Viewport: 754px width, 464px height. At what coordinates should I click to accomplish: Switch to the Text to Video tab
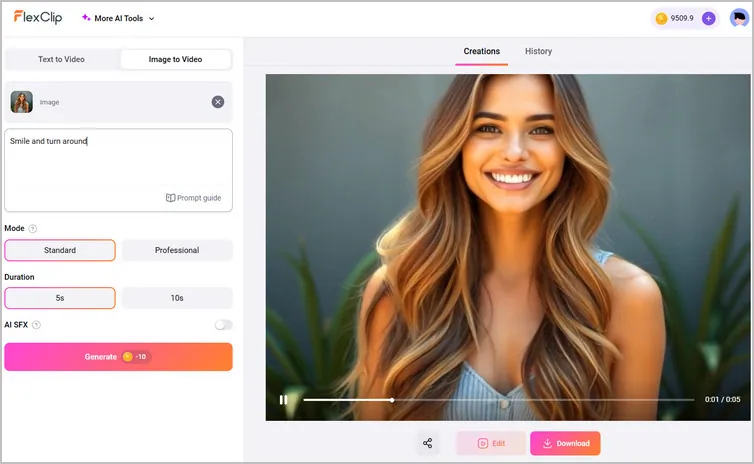click(x=62, y=59)
